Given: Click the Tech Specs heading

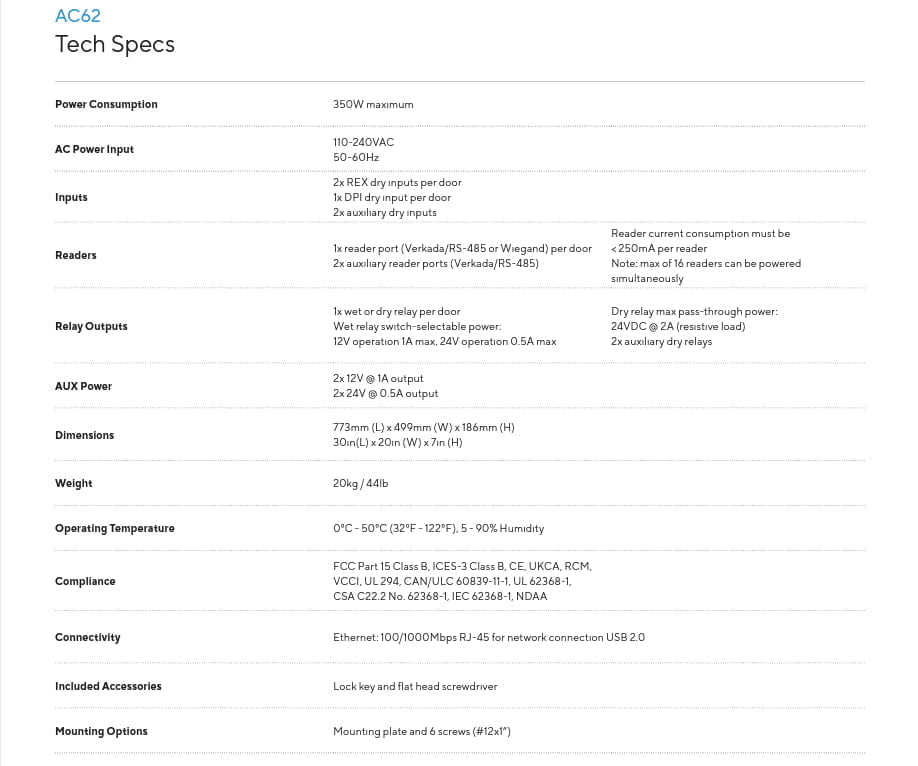Looking at the screenshot, I should pos(115,45).
